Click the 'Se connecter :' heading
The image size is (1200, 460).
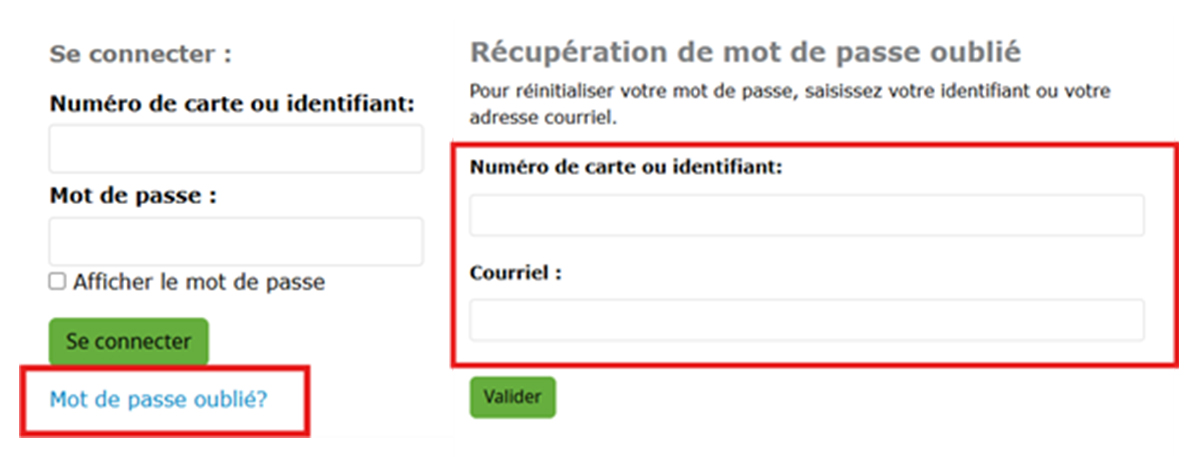pos(140,54)
